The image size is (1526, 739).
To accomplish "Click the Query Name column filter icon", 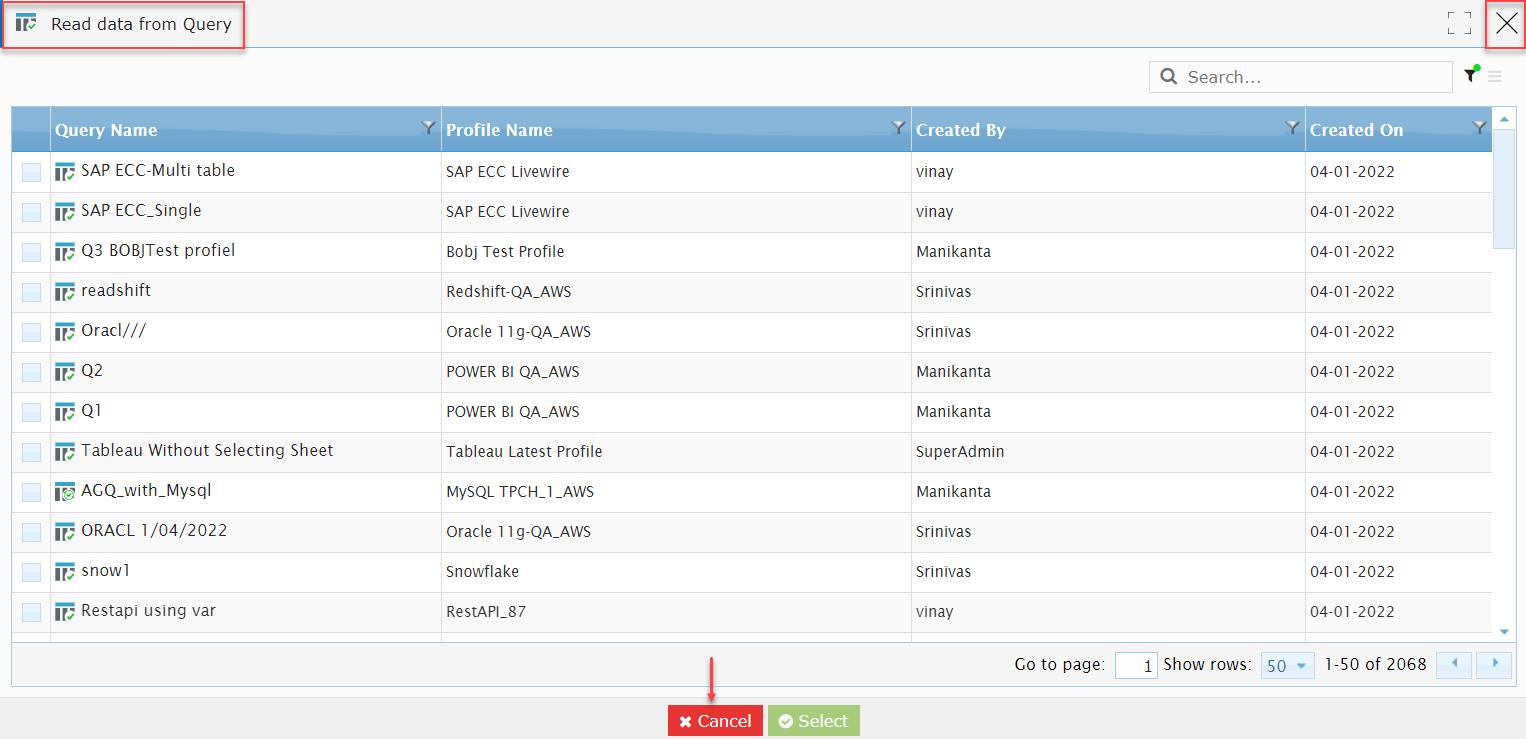I will pos(428,127).
